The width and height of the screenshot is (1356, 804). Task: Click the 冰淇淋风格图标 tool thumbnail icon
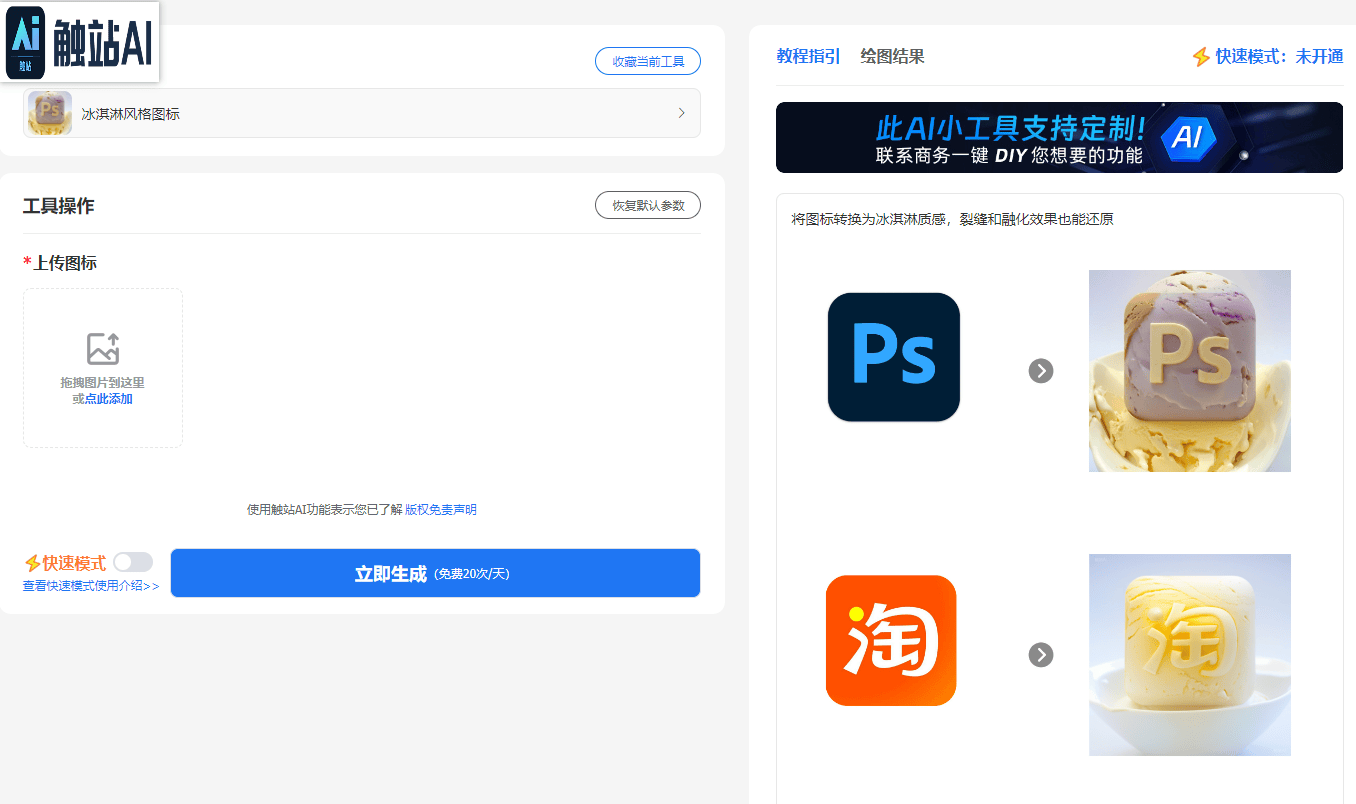tap(49, 113)
